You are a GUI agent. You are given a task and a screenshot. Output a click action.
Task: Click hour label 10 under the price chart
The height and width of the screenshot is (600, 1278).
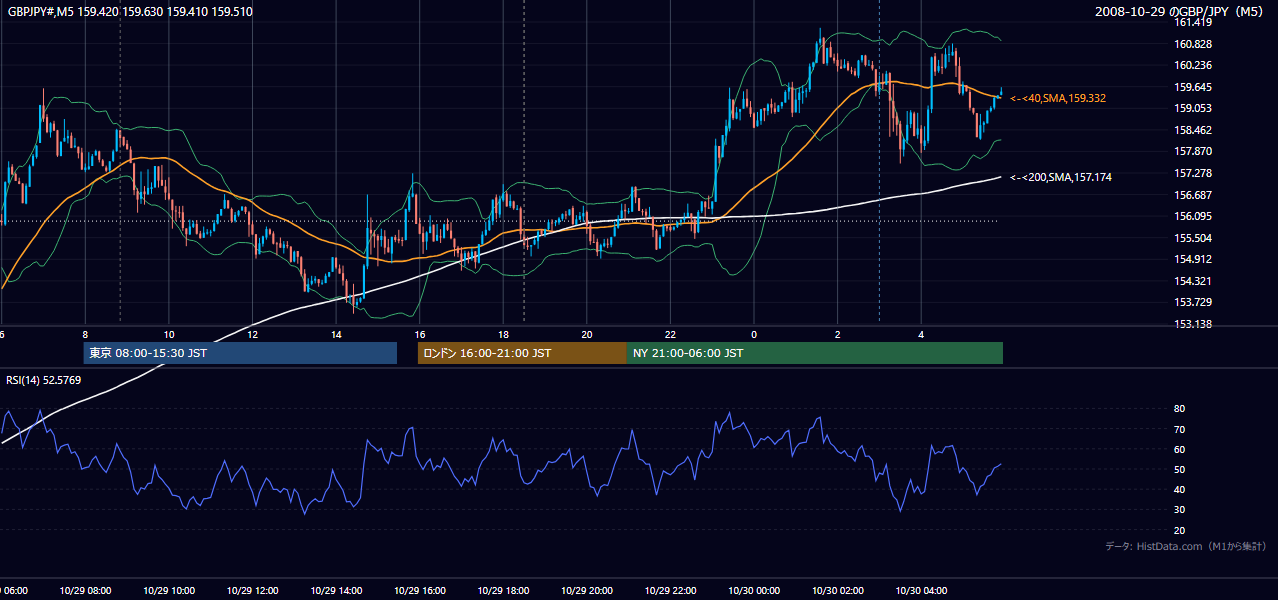(169, 334)
